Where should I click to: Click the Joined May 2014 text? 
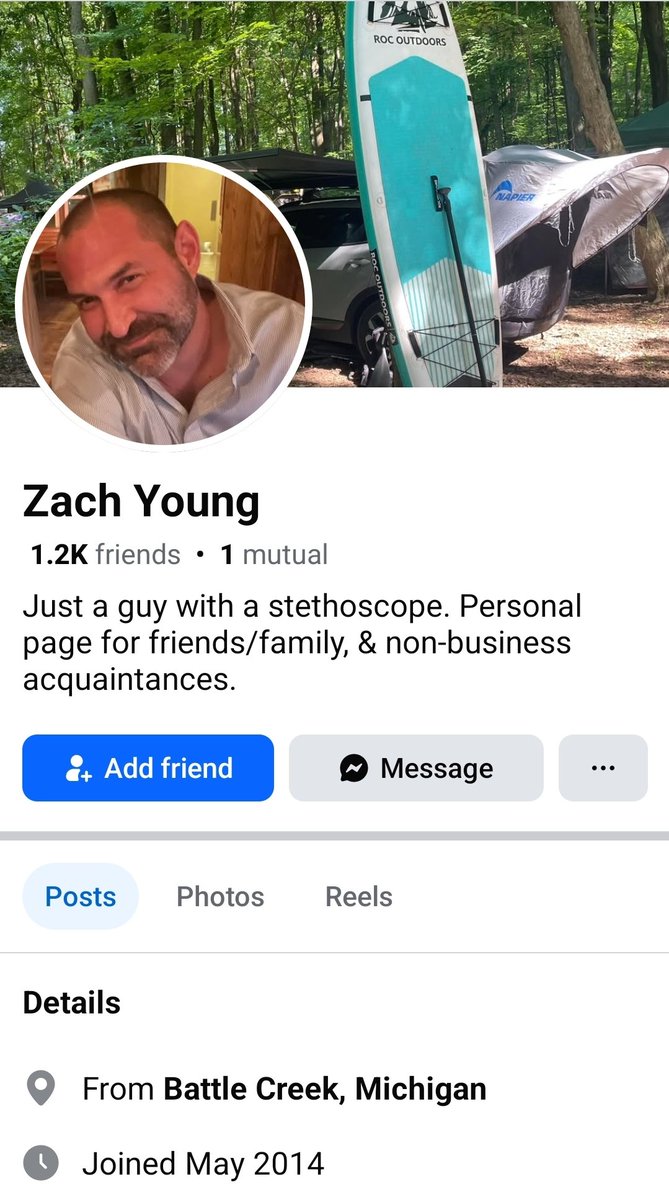(x=203, y=1164)
